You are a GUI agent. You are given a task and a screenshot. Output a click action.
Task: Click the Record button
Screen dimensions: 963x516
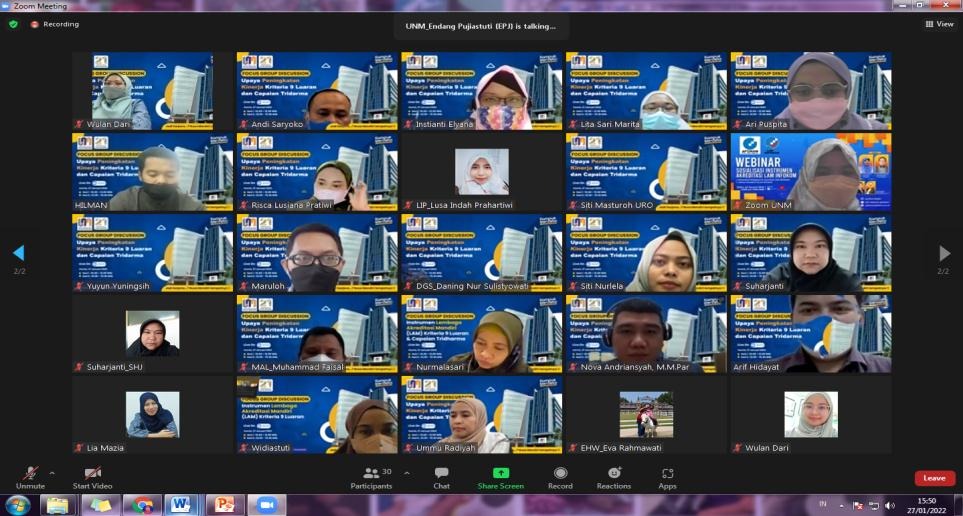click(561, 474)
